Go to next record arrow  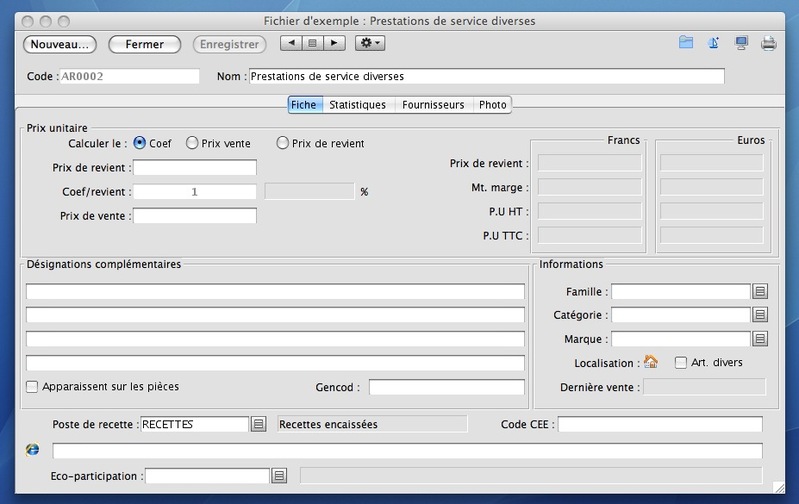click(x=334, y=43)
